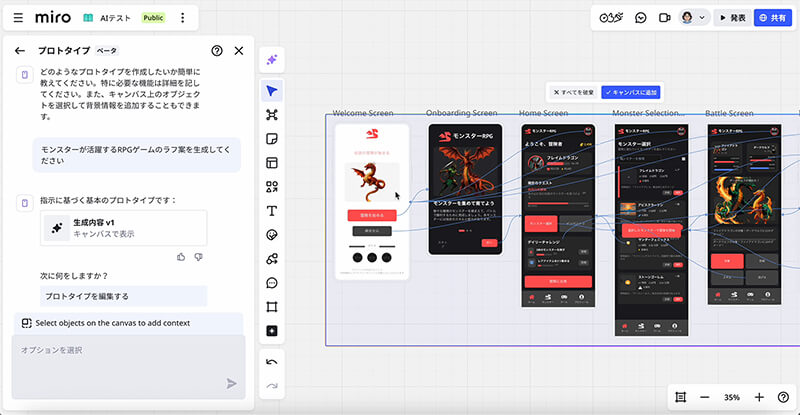The image size is (800, 415).
Task: Click the zoom in plus button
Action: pyautogui.click(x=759, y=397)
